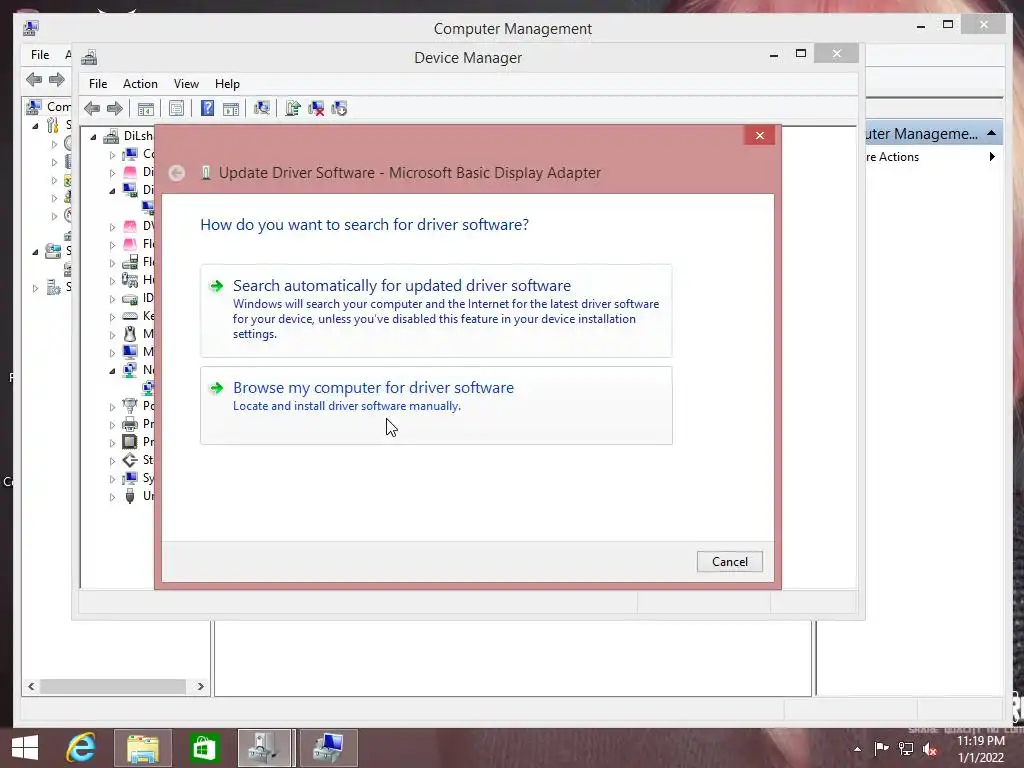Expand the System devices category arrow
This screenshot has width=1024, height=768.
coord(112,479)
